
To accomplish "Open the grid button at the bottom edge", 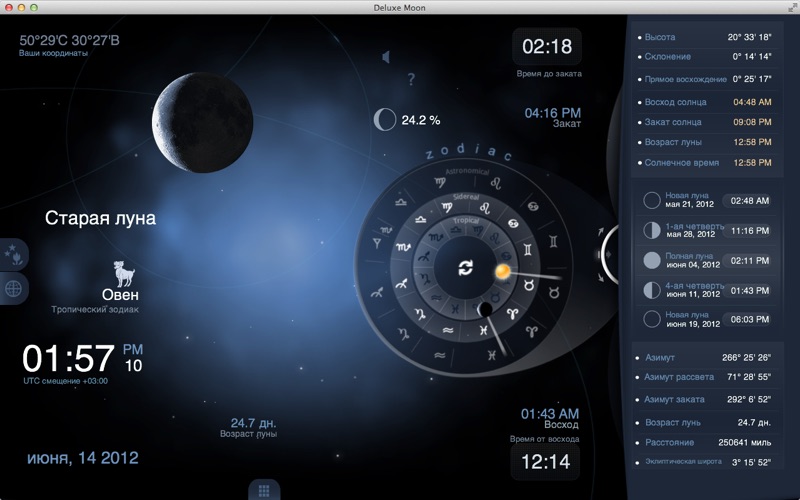I will point(264,490).
